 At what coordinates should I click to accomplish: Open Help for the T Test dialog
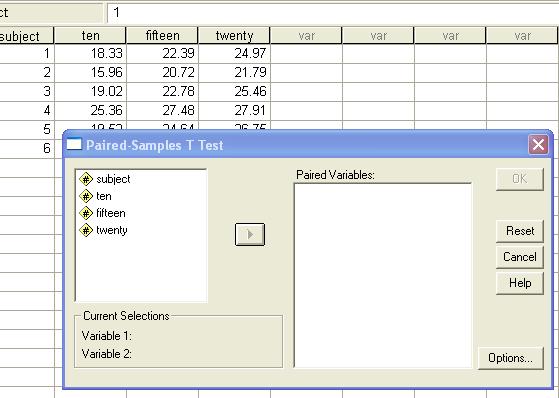(519, 283)
